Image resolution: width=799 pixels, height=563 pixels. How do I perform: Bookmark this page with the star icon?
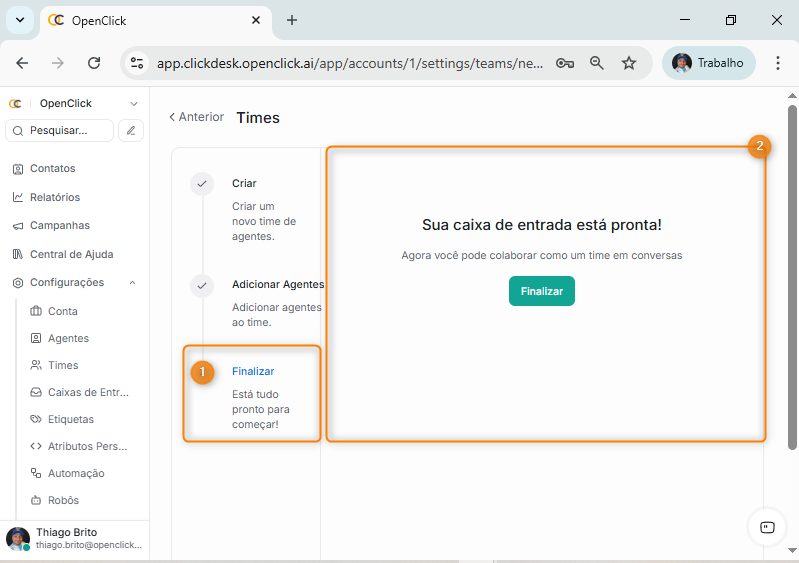629,63
